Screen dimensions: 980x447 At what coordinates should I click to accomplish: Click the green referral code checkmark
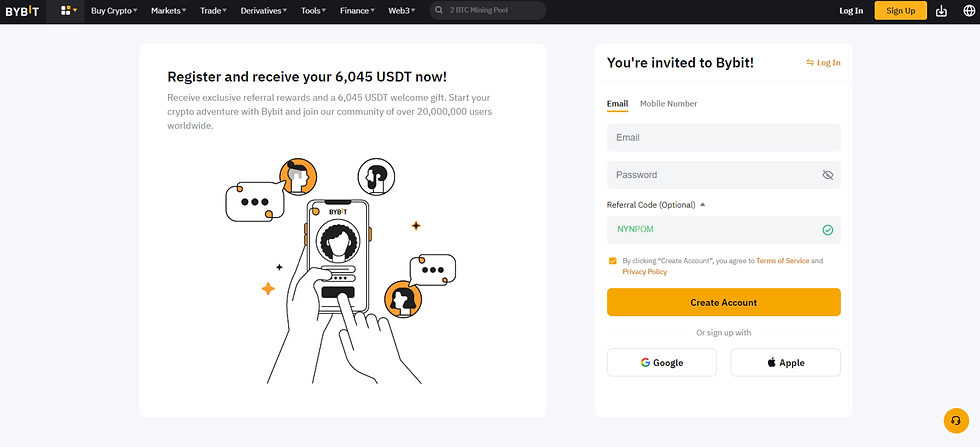(x=828, y=230)
